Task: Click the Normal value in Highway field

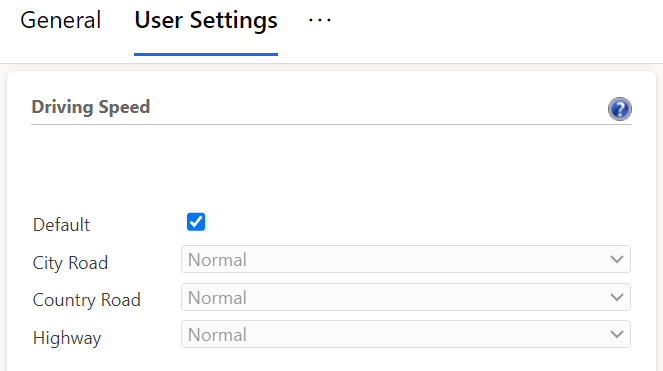Action: (217, 335)
